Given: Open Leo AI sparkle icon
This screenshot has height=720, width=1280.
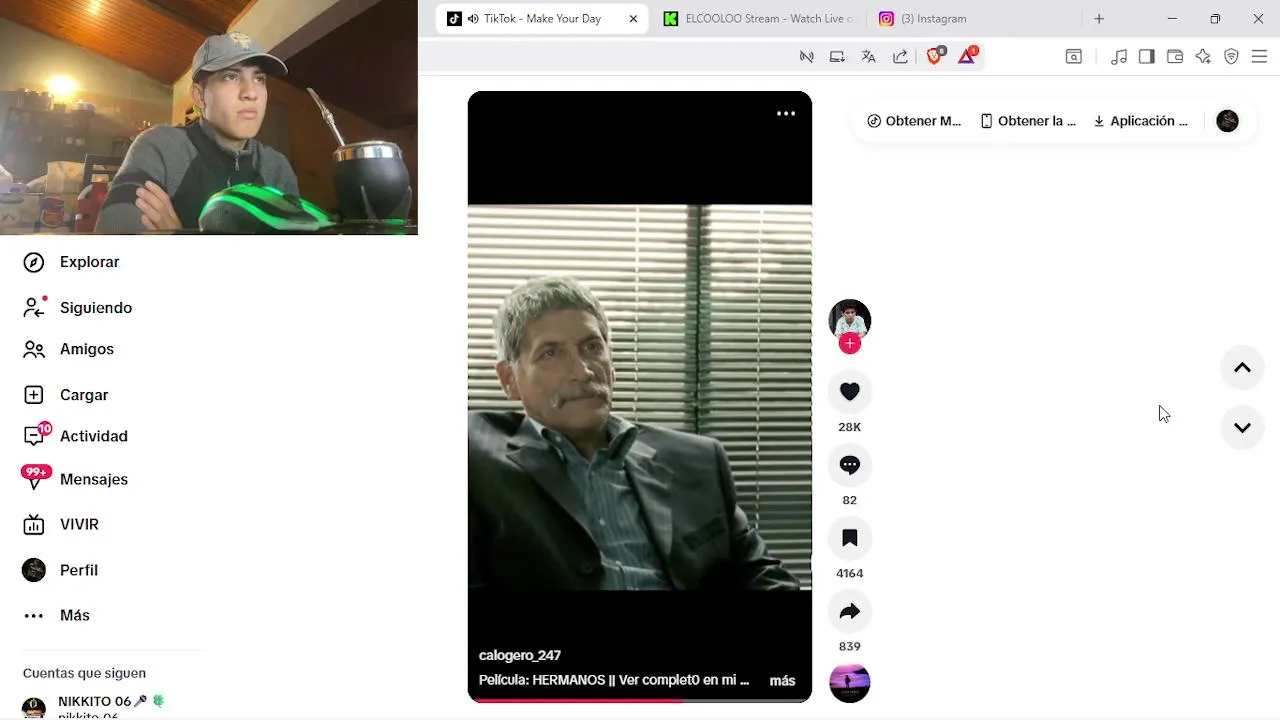Looking at the screenshot, I should 1203,57.
